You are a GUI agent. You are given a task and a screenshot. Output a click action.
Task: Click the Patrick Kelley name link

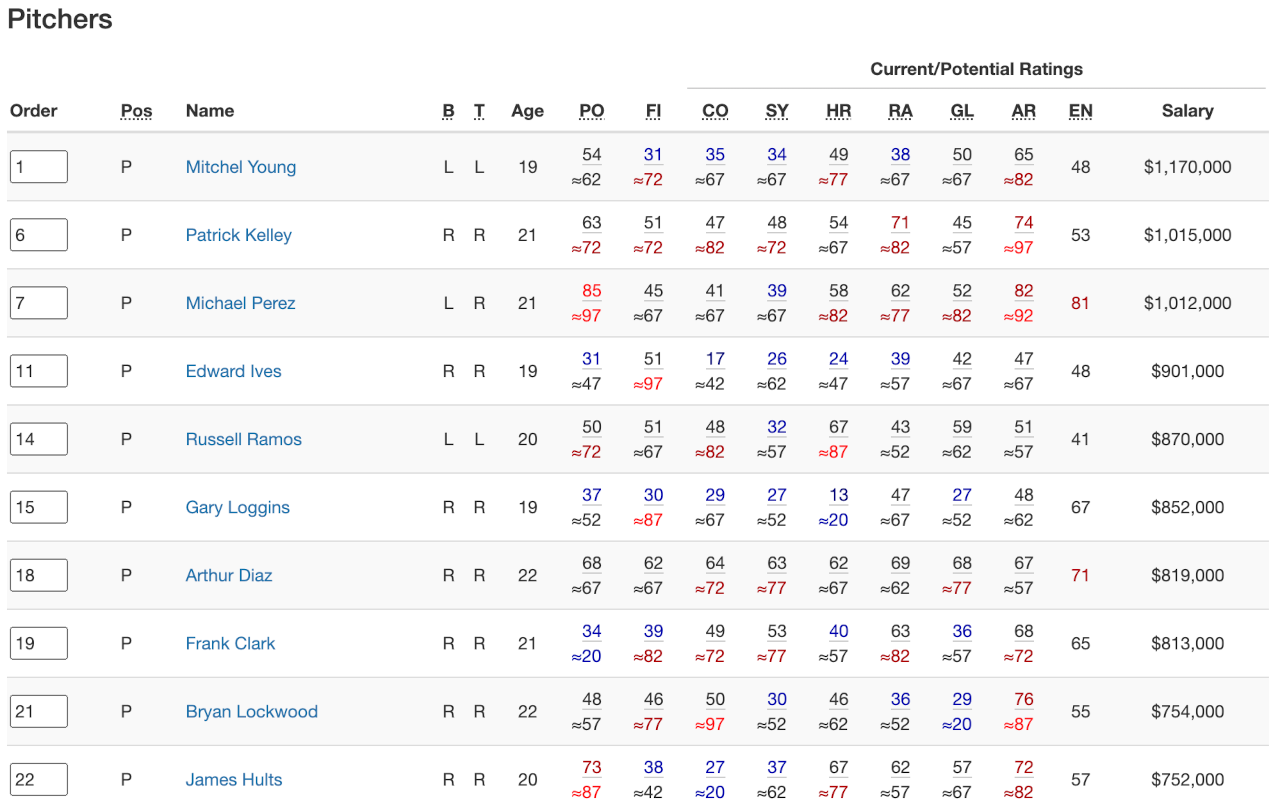point(238,235)
